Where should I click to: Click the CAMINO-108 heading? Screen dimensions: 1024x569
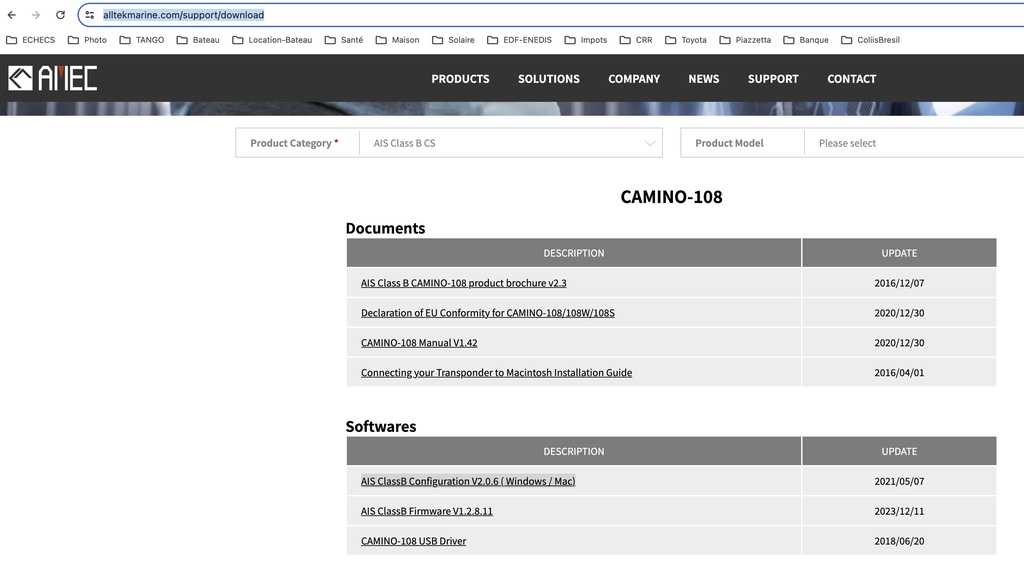671,197
